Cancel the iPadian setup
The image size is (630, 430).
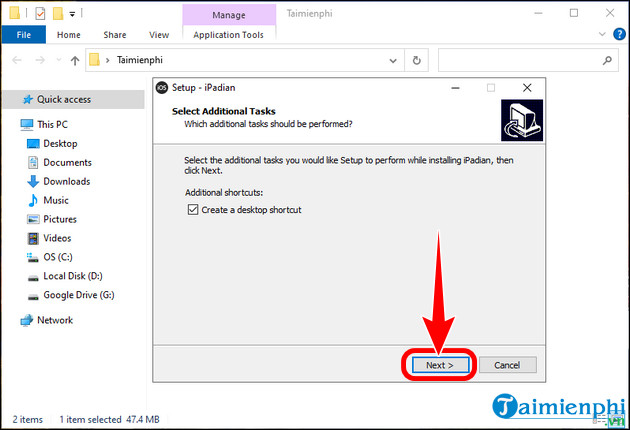(507, 365)
